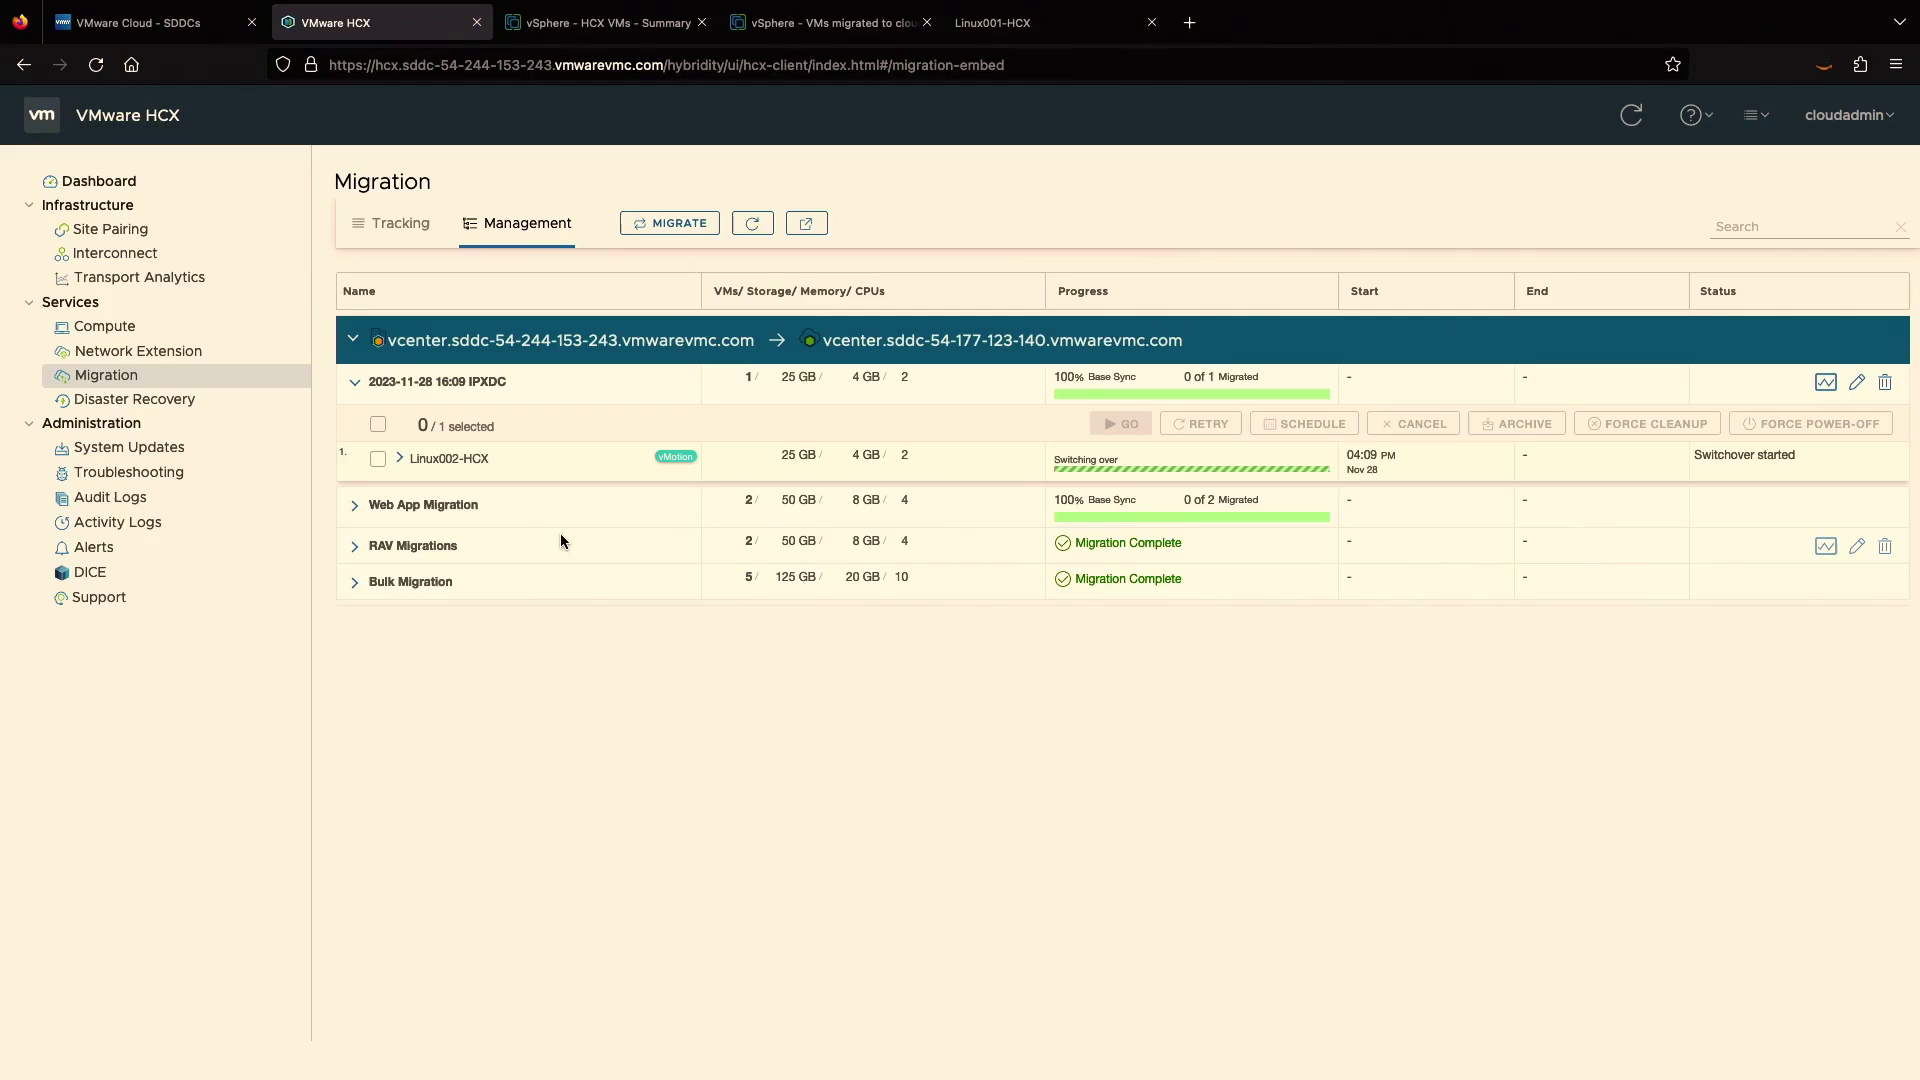Expand the Web App Migration group
1920x1080 pixels.
tap(354, 506)
